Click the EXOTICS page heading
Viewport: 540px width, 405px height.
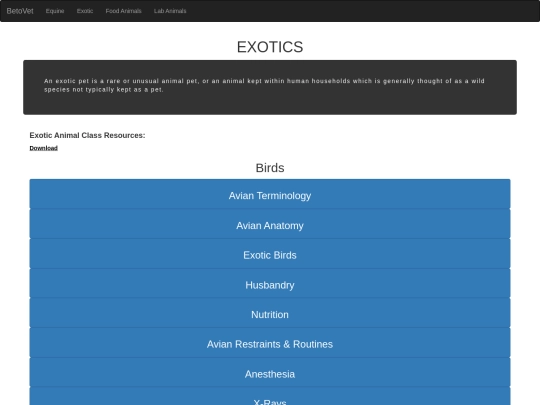(270, 47)
